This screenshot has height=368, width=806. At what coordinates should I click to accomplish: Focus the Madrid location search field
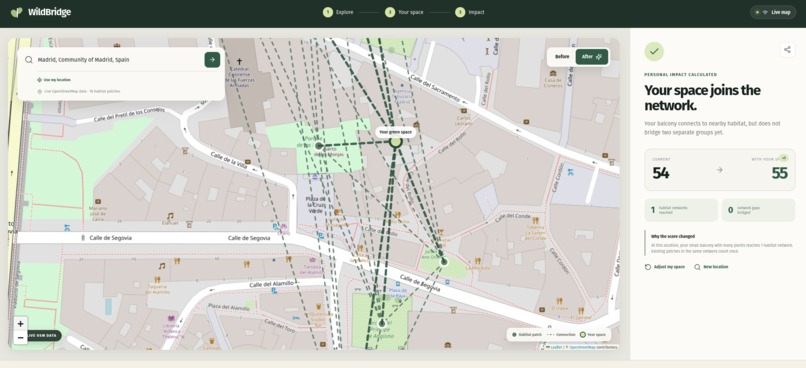pyautogui.click(x=118, y=60)
